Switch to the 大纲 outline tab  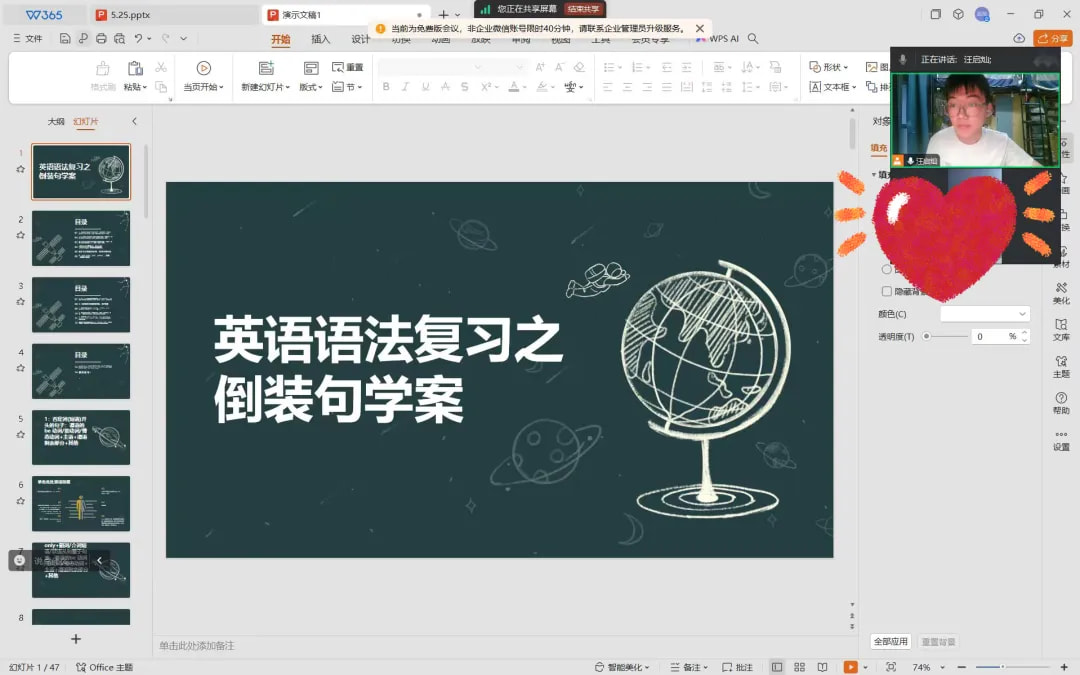(x=56, y=121)
